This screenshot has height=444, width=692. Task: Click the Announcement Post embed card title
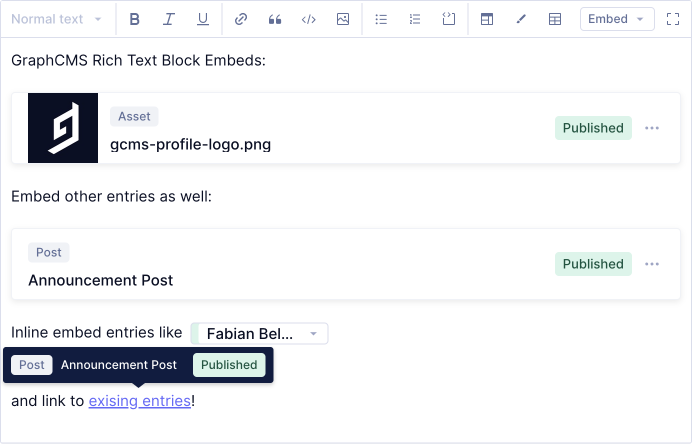(100, 280)
